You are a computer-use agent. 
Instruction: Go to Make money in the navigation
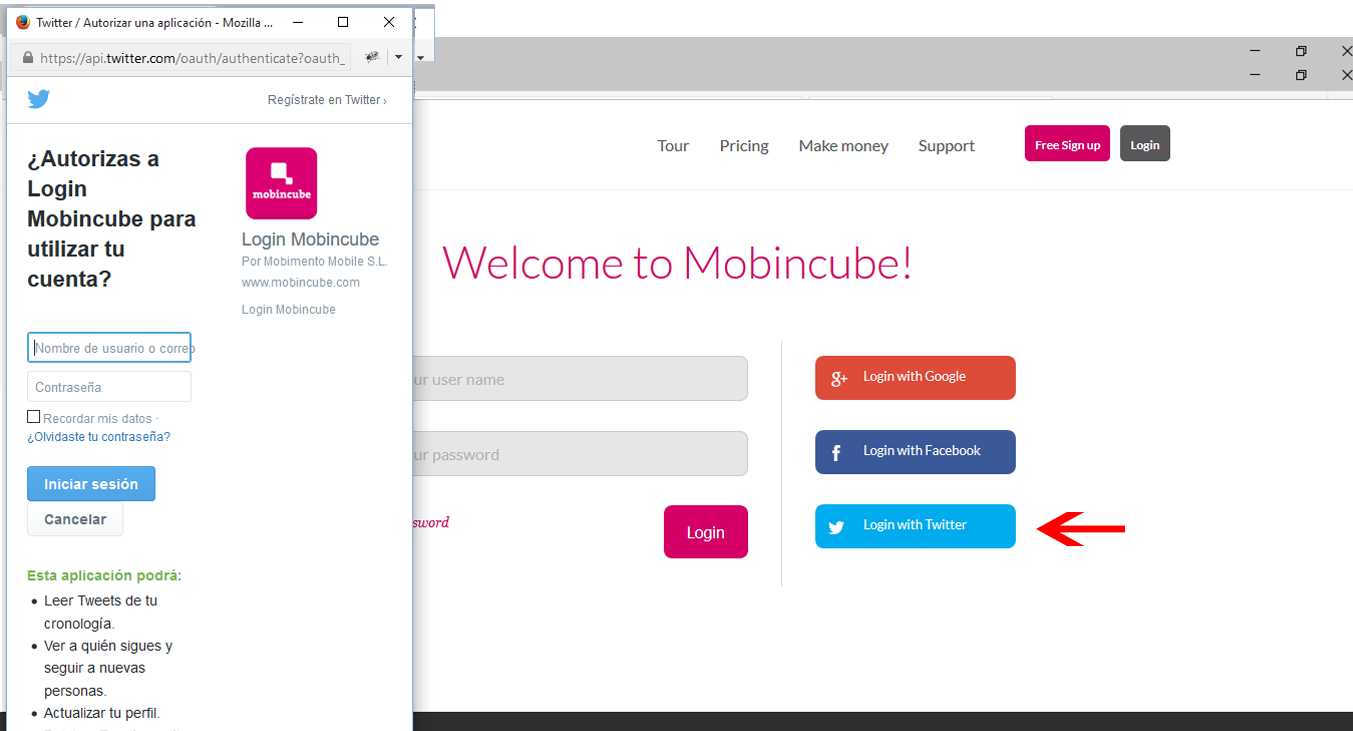point(843,146)
